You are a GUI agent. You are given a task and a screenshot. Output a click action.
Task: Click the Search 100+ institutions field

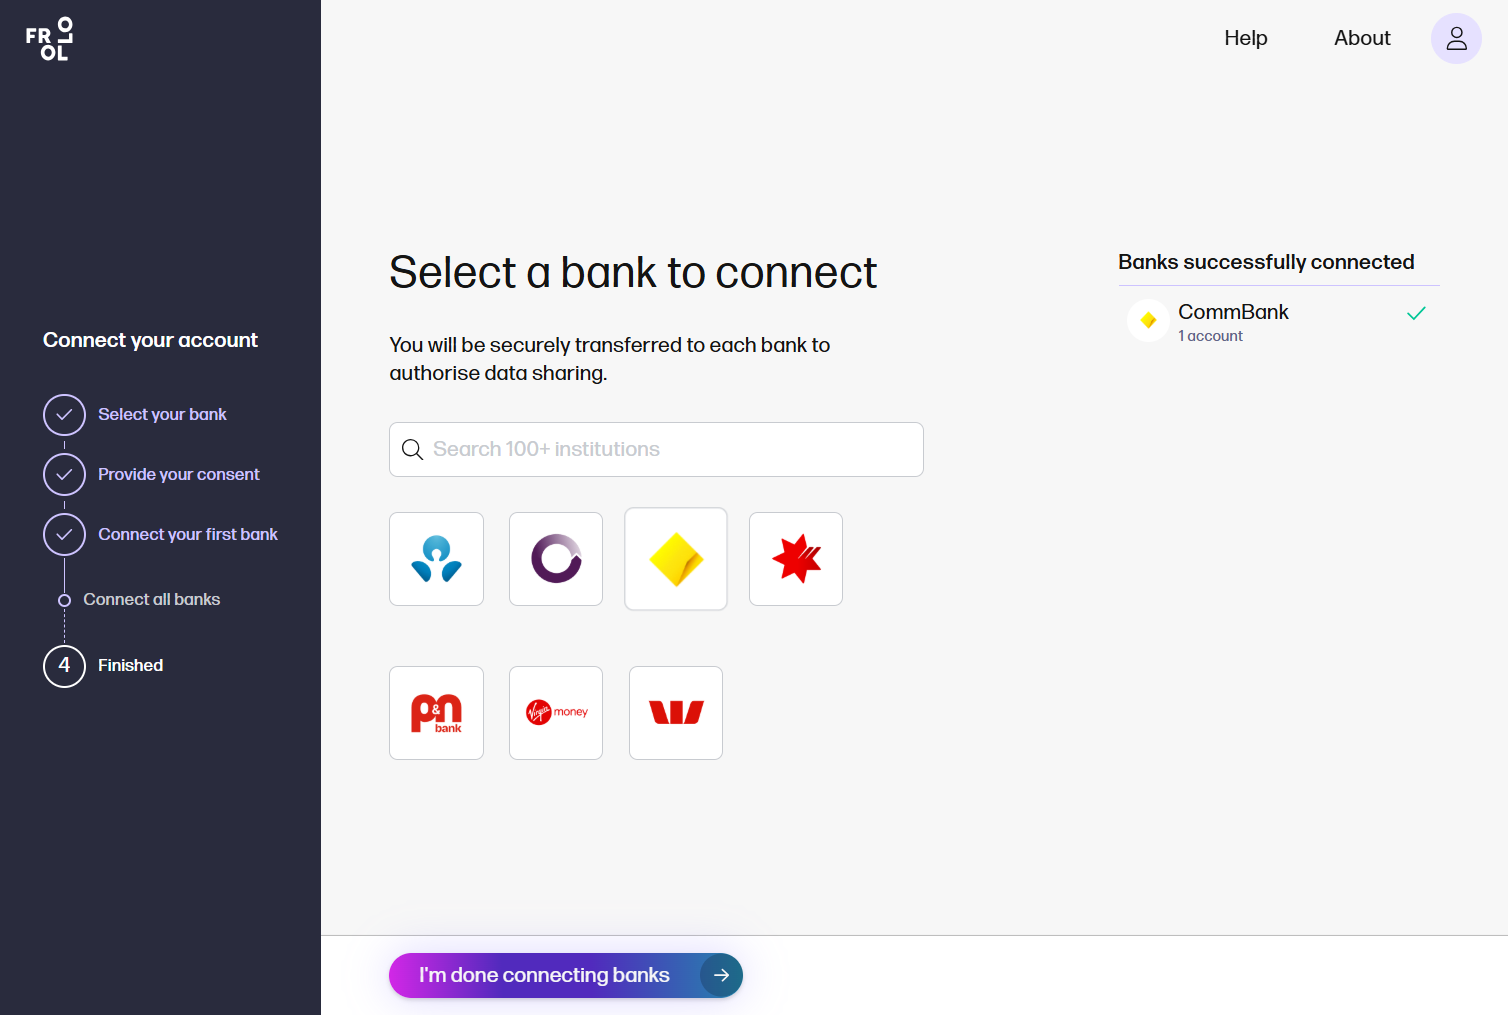click(656, 450)
